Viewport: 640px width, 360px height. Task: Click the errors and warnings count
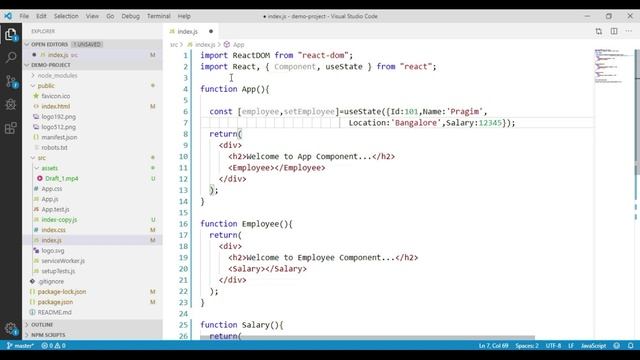(53, 346)
